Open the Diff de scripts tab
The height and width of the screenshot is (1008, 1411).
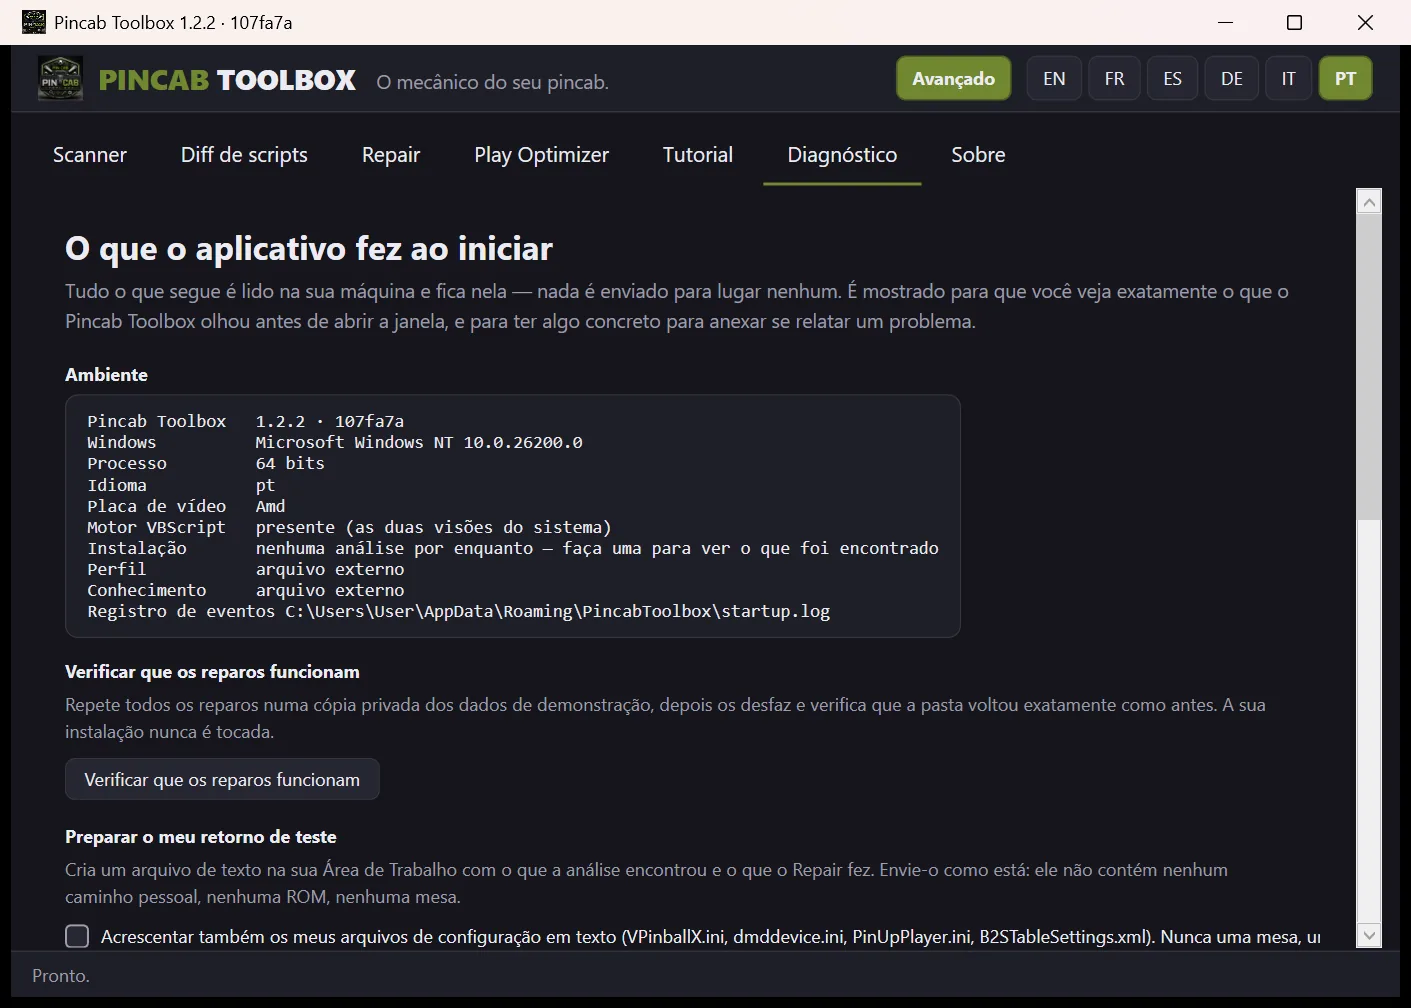click(x=244, y=155)
